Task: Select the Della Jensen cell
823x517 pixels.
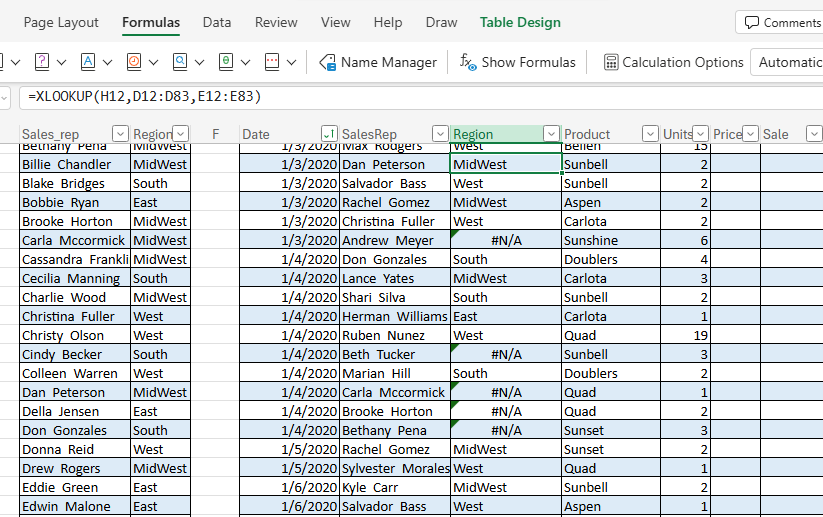Action: (x=75, y=412)
